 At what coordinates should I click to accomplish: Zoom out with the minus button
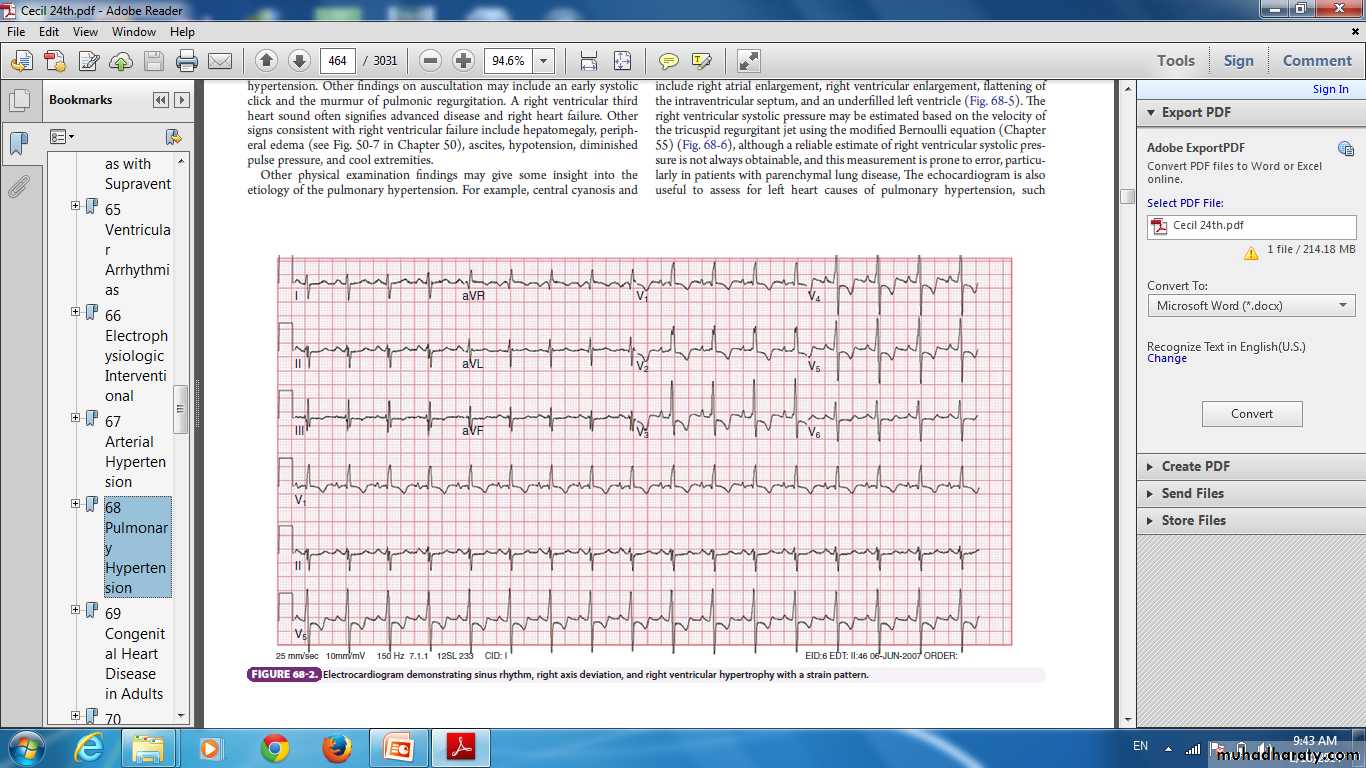click(431, 61)
